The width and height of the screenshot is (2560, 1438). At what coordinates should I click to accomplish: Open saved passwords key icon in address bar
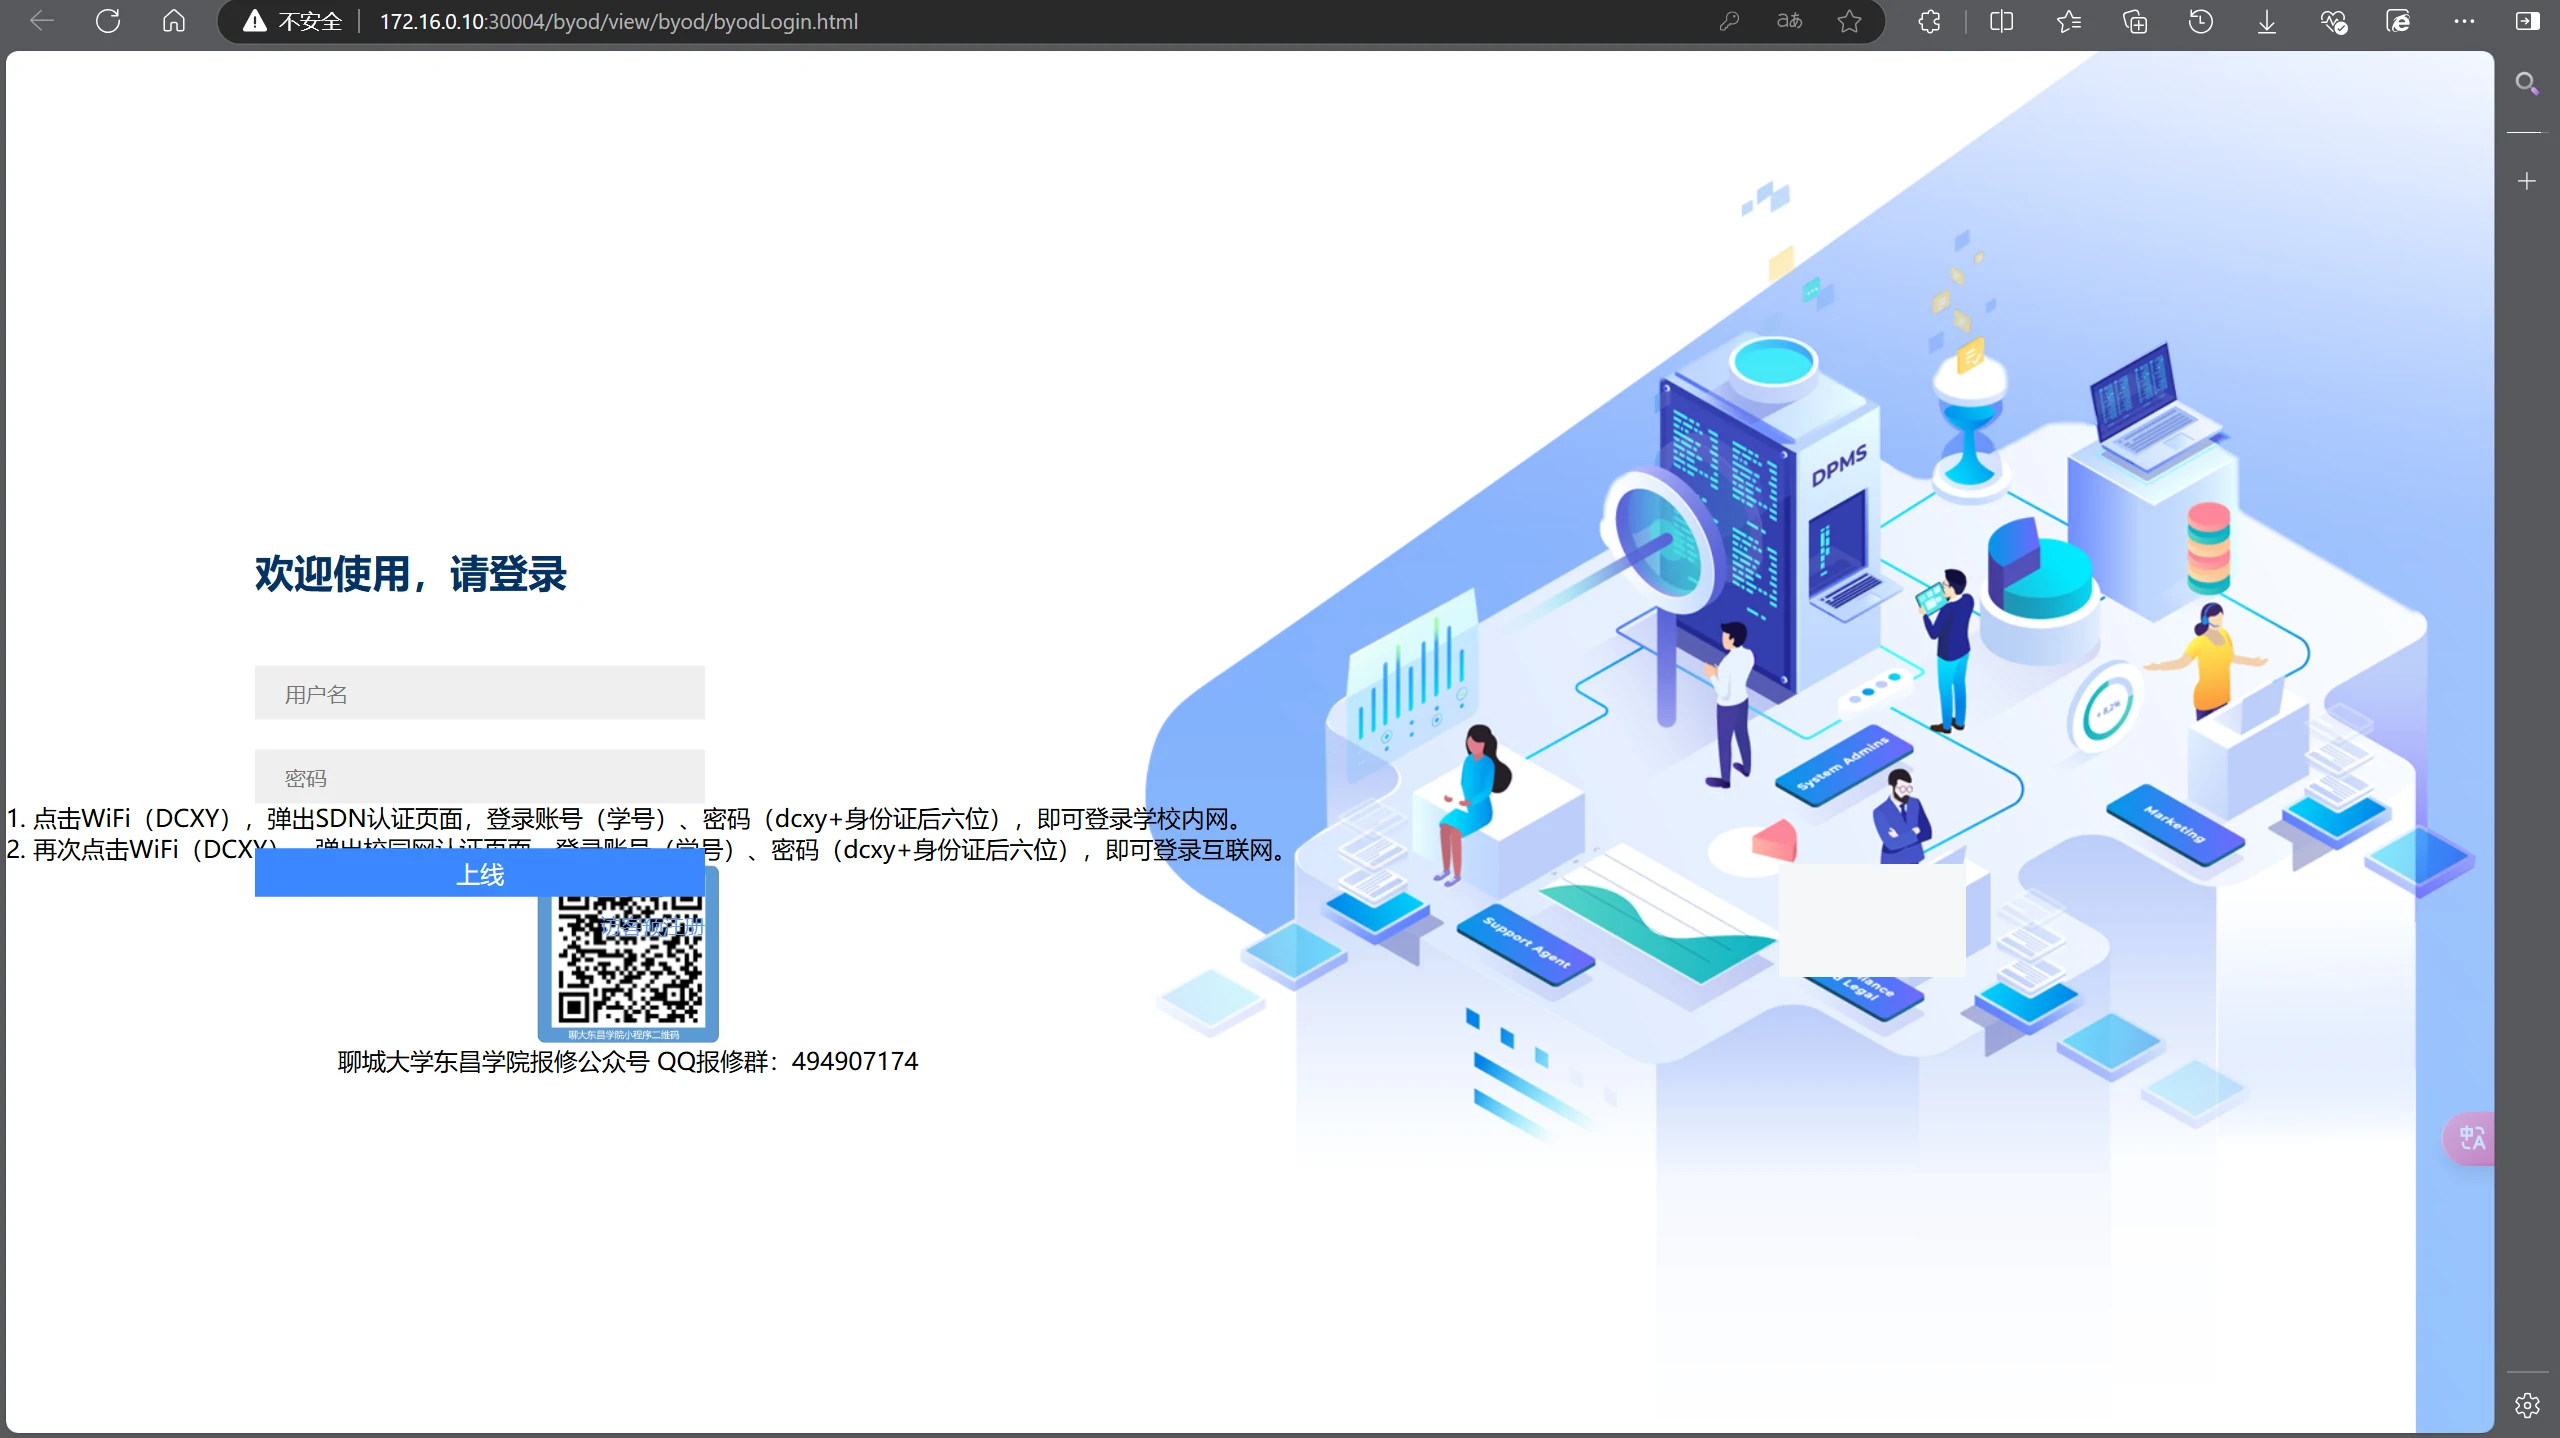coord(1729,21)
